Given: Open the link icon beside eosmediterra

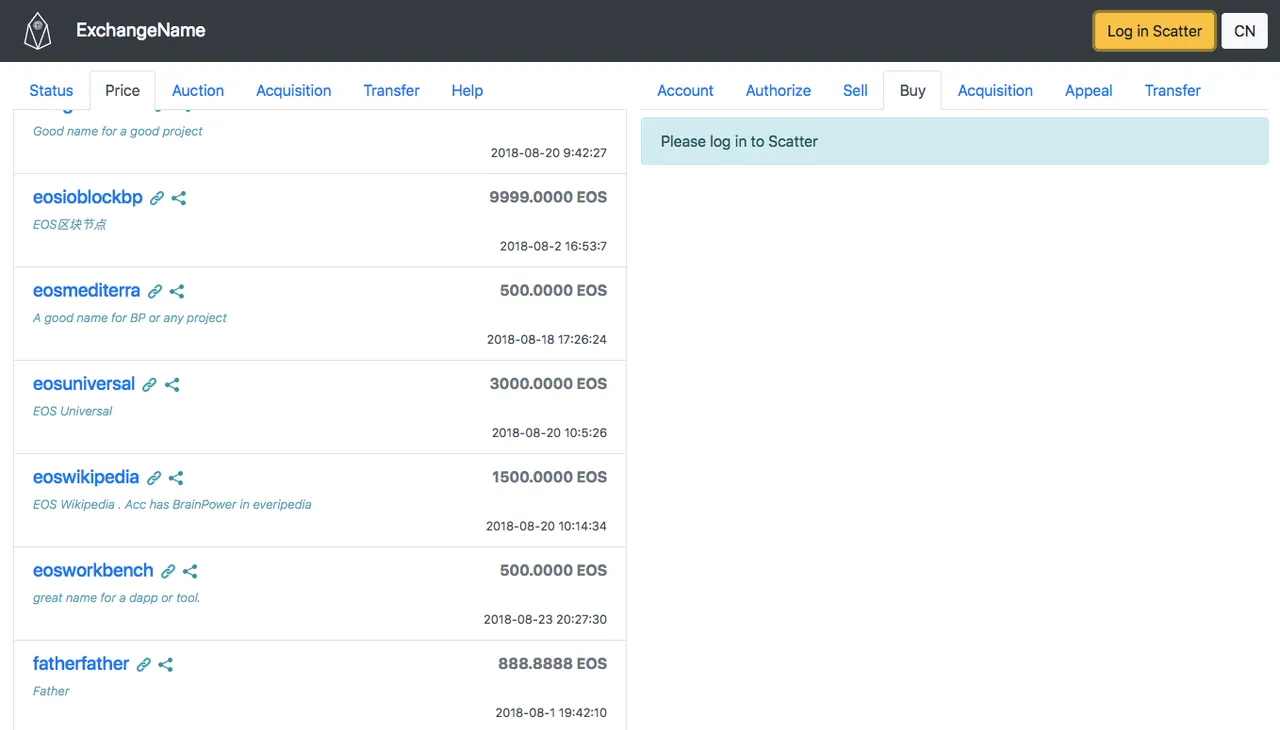Looking at the screenshot, I should pyautogui.click(x=155, y=291).
